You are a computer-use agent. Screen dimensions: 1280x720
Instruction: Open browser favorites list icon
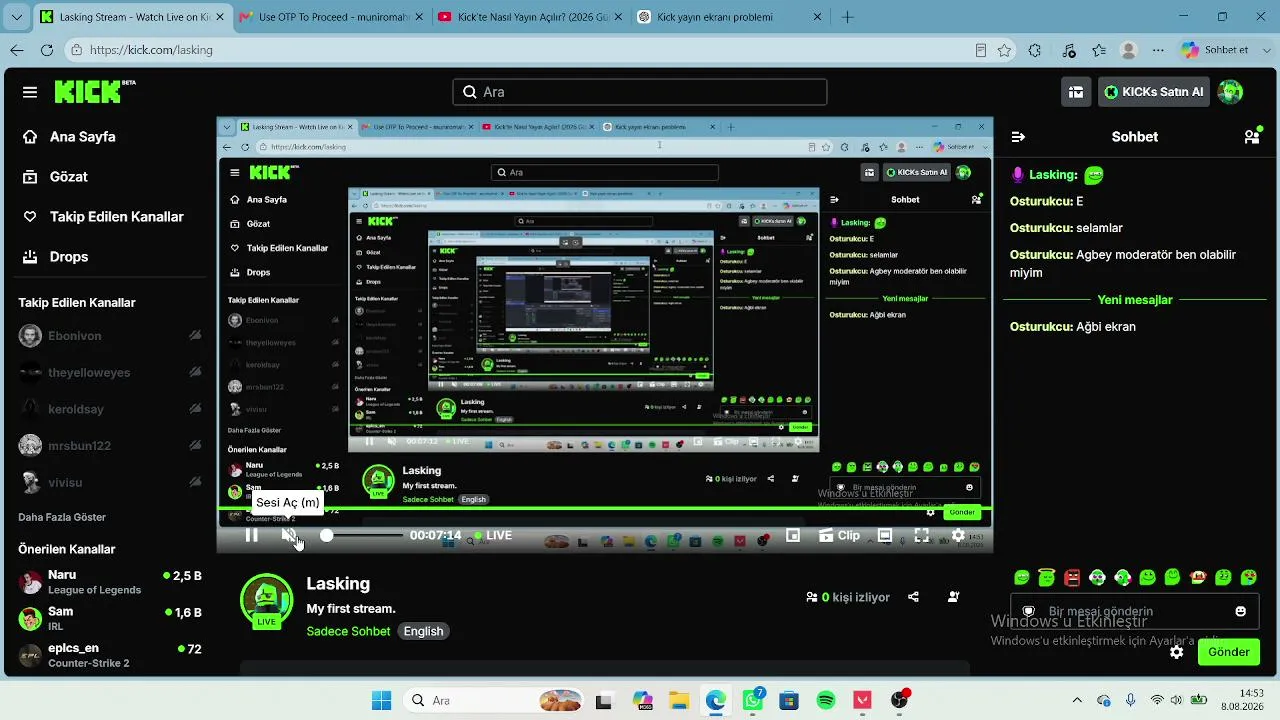(1099, 50)
